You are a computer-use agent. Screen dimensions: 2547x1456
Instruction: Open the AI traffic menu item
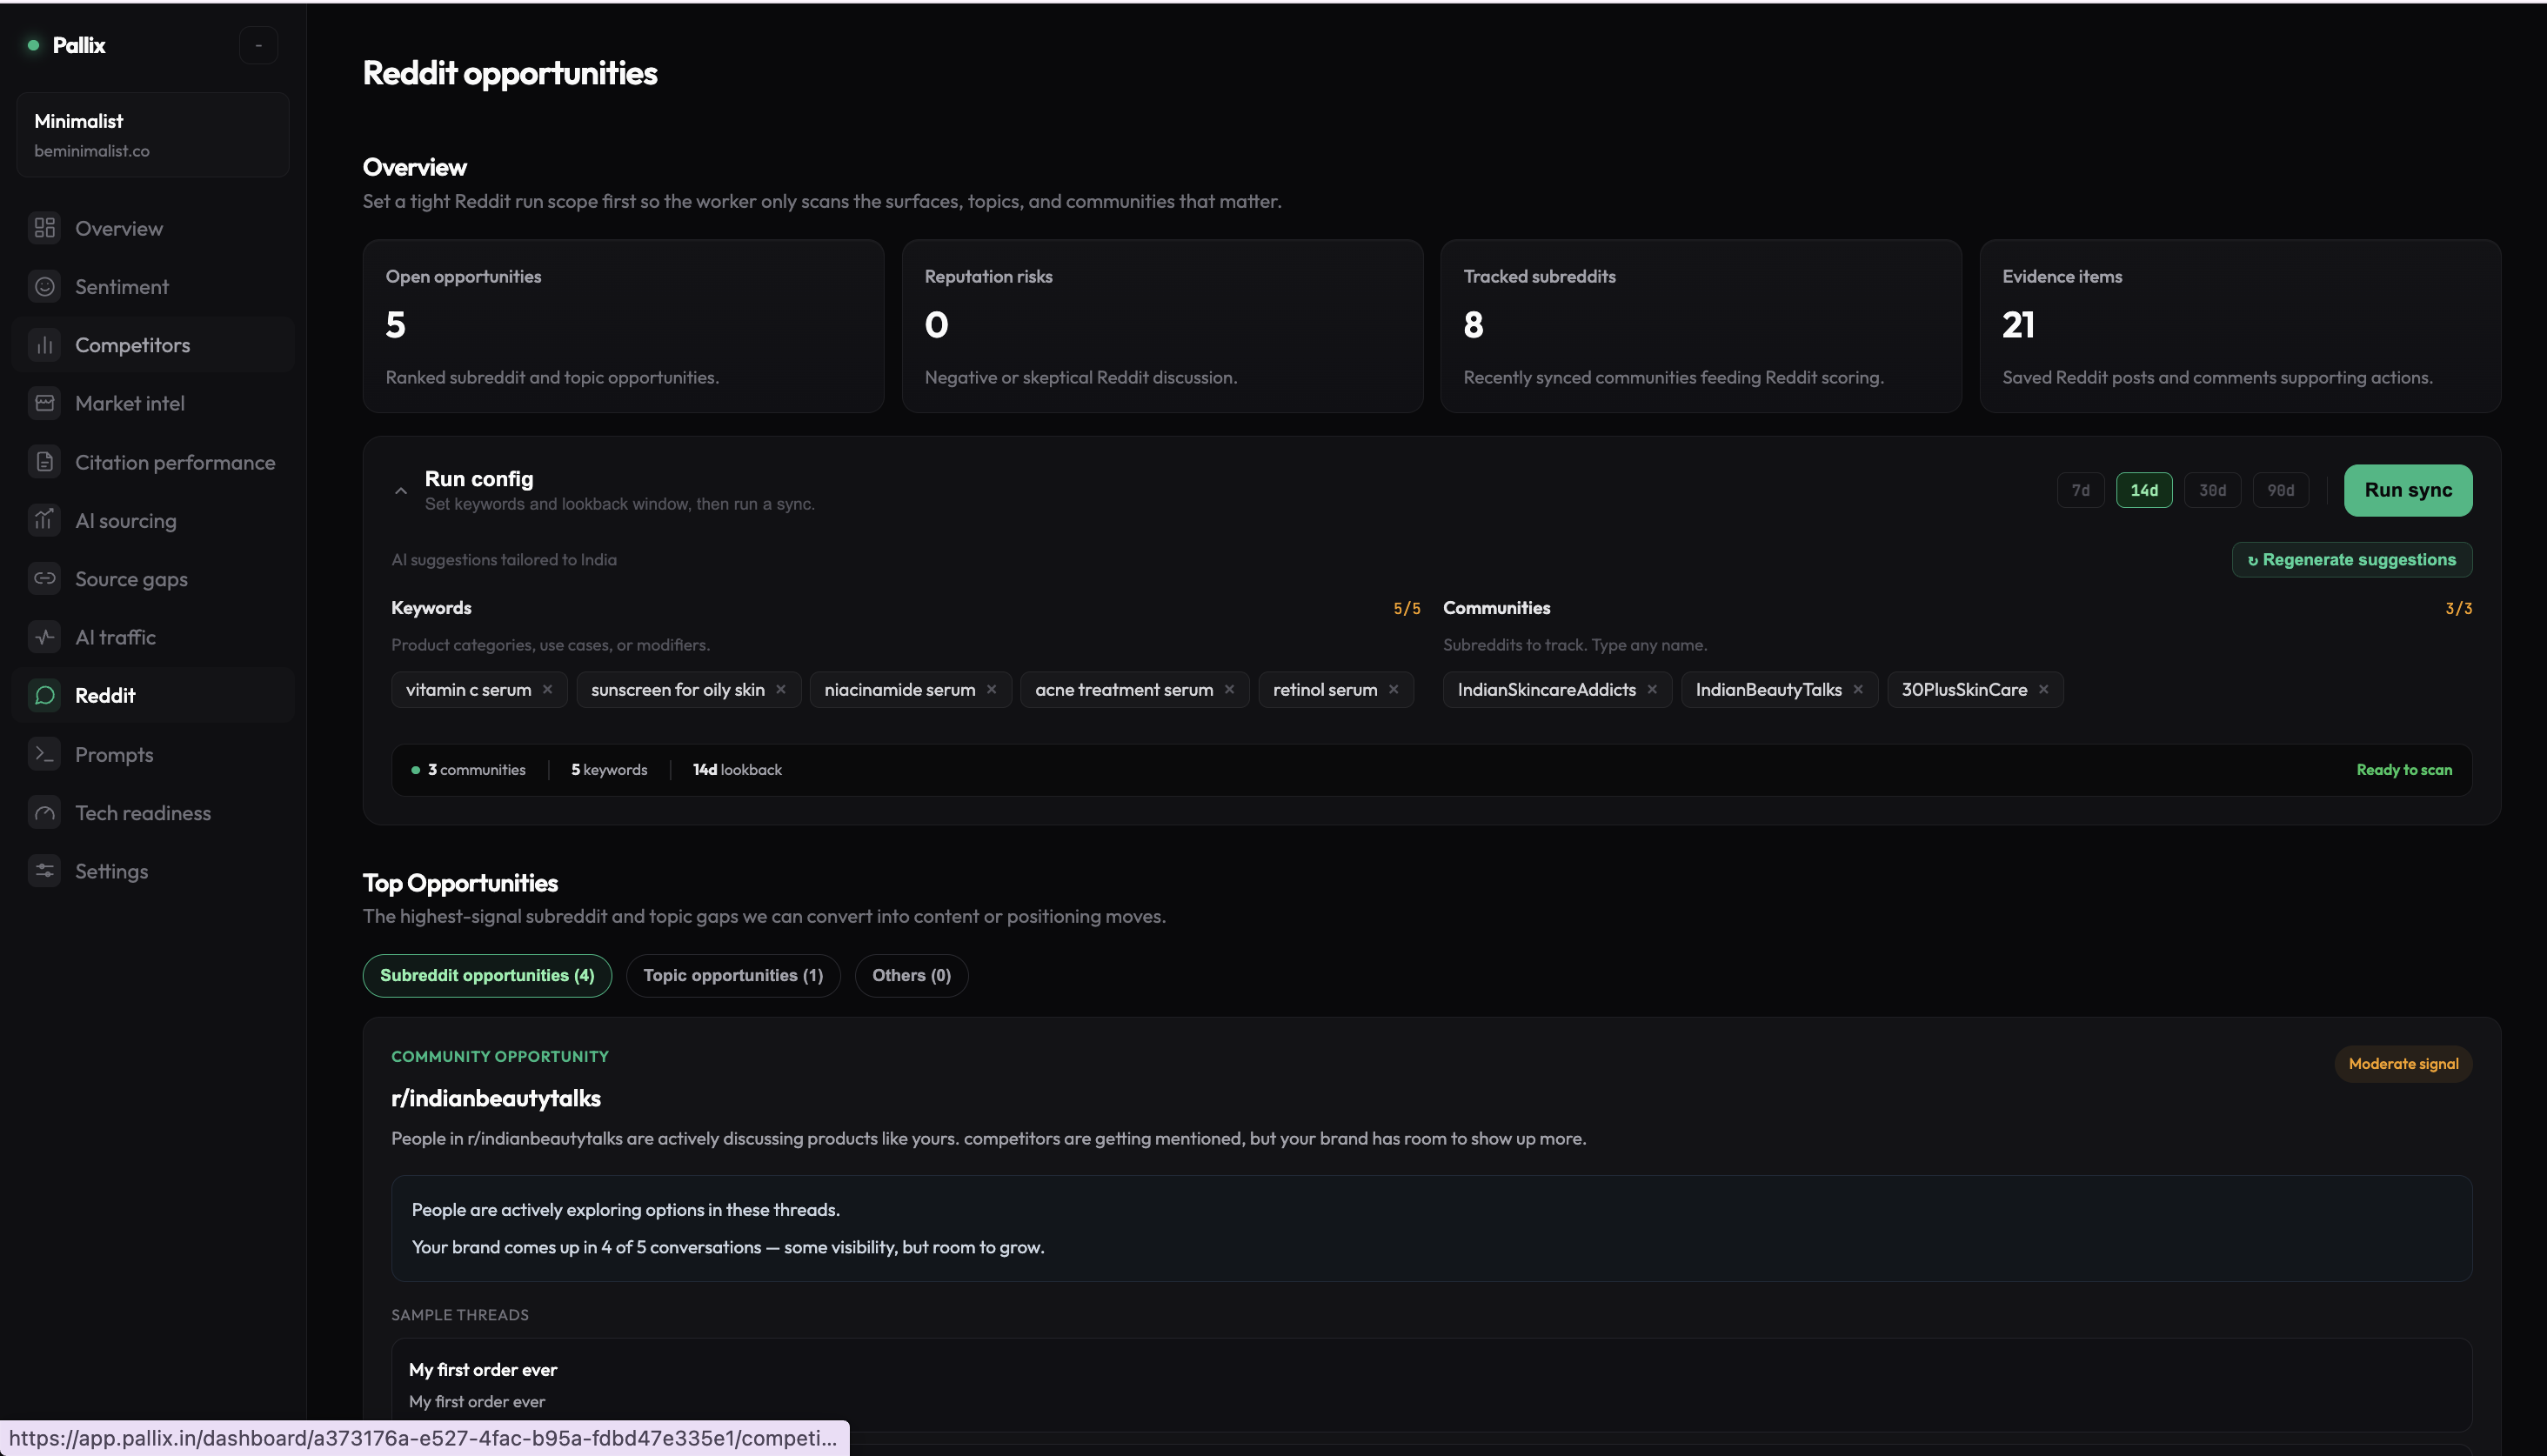[152, 637]
